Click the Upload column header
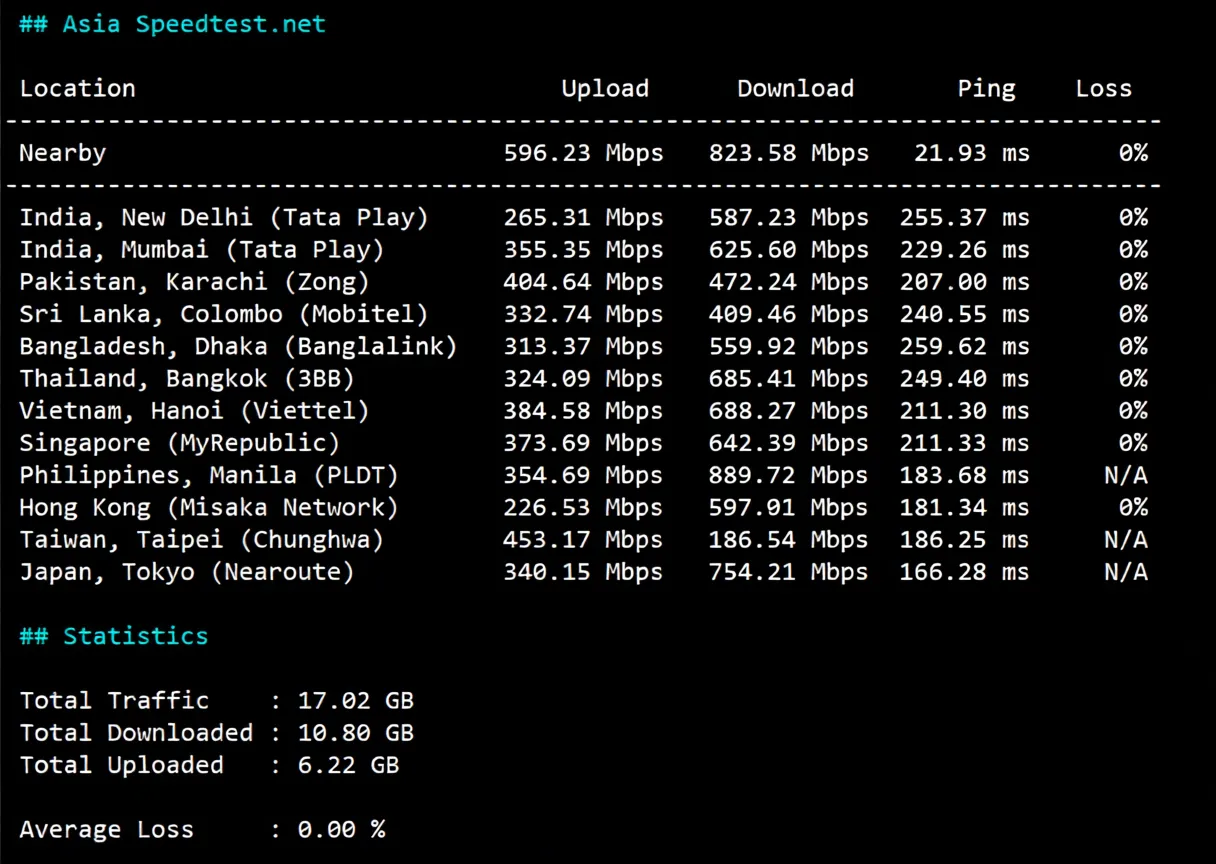 pos(605,88)
